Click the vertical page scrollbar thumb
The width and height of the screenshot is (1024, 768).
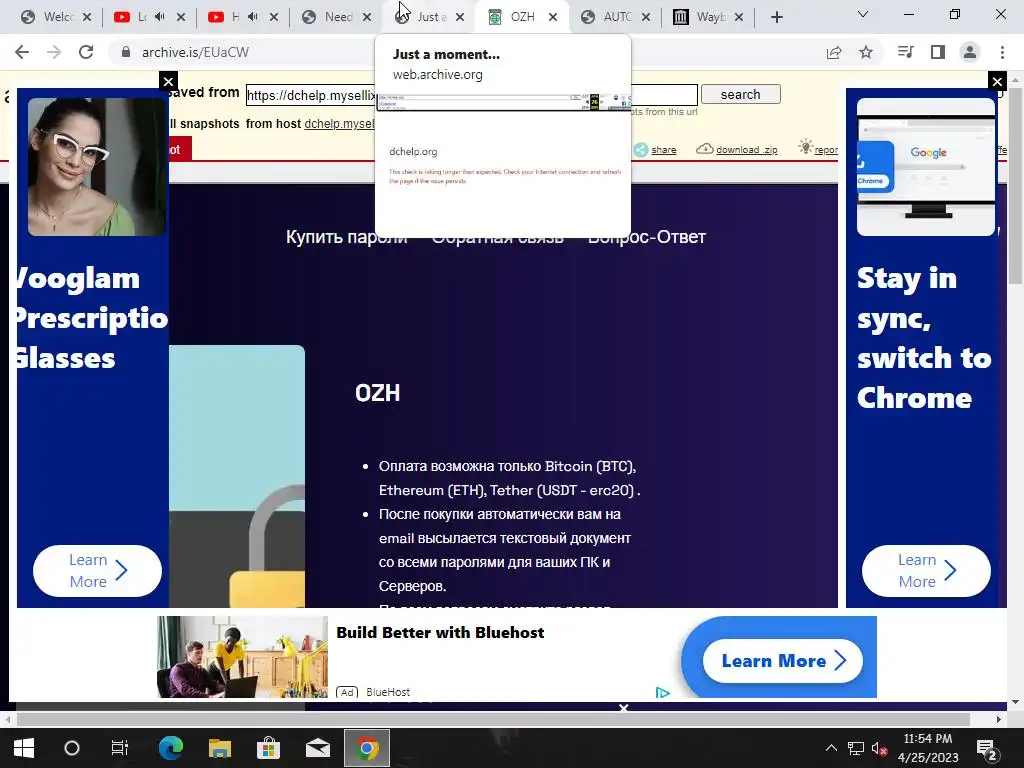pyautogui.click(x=1015, y=186)
